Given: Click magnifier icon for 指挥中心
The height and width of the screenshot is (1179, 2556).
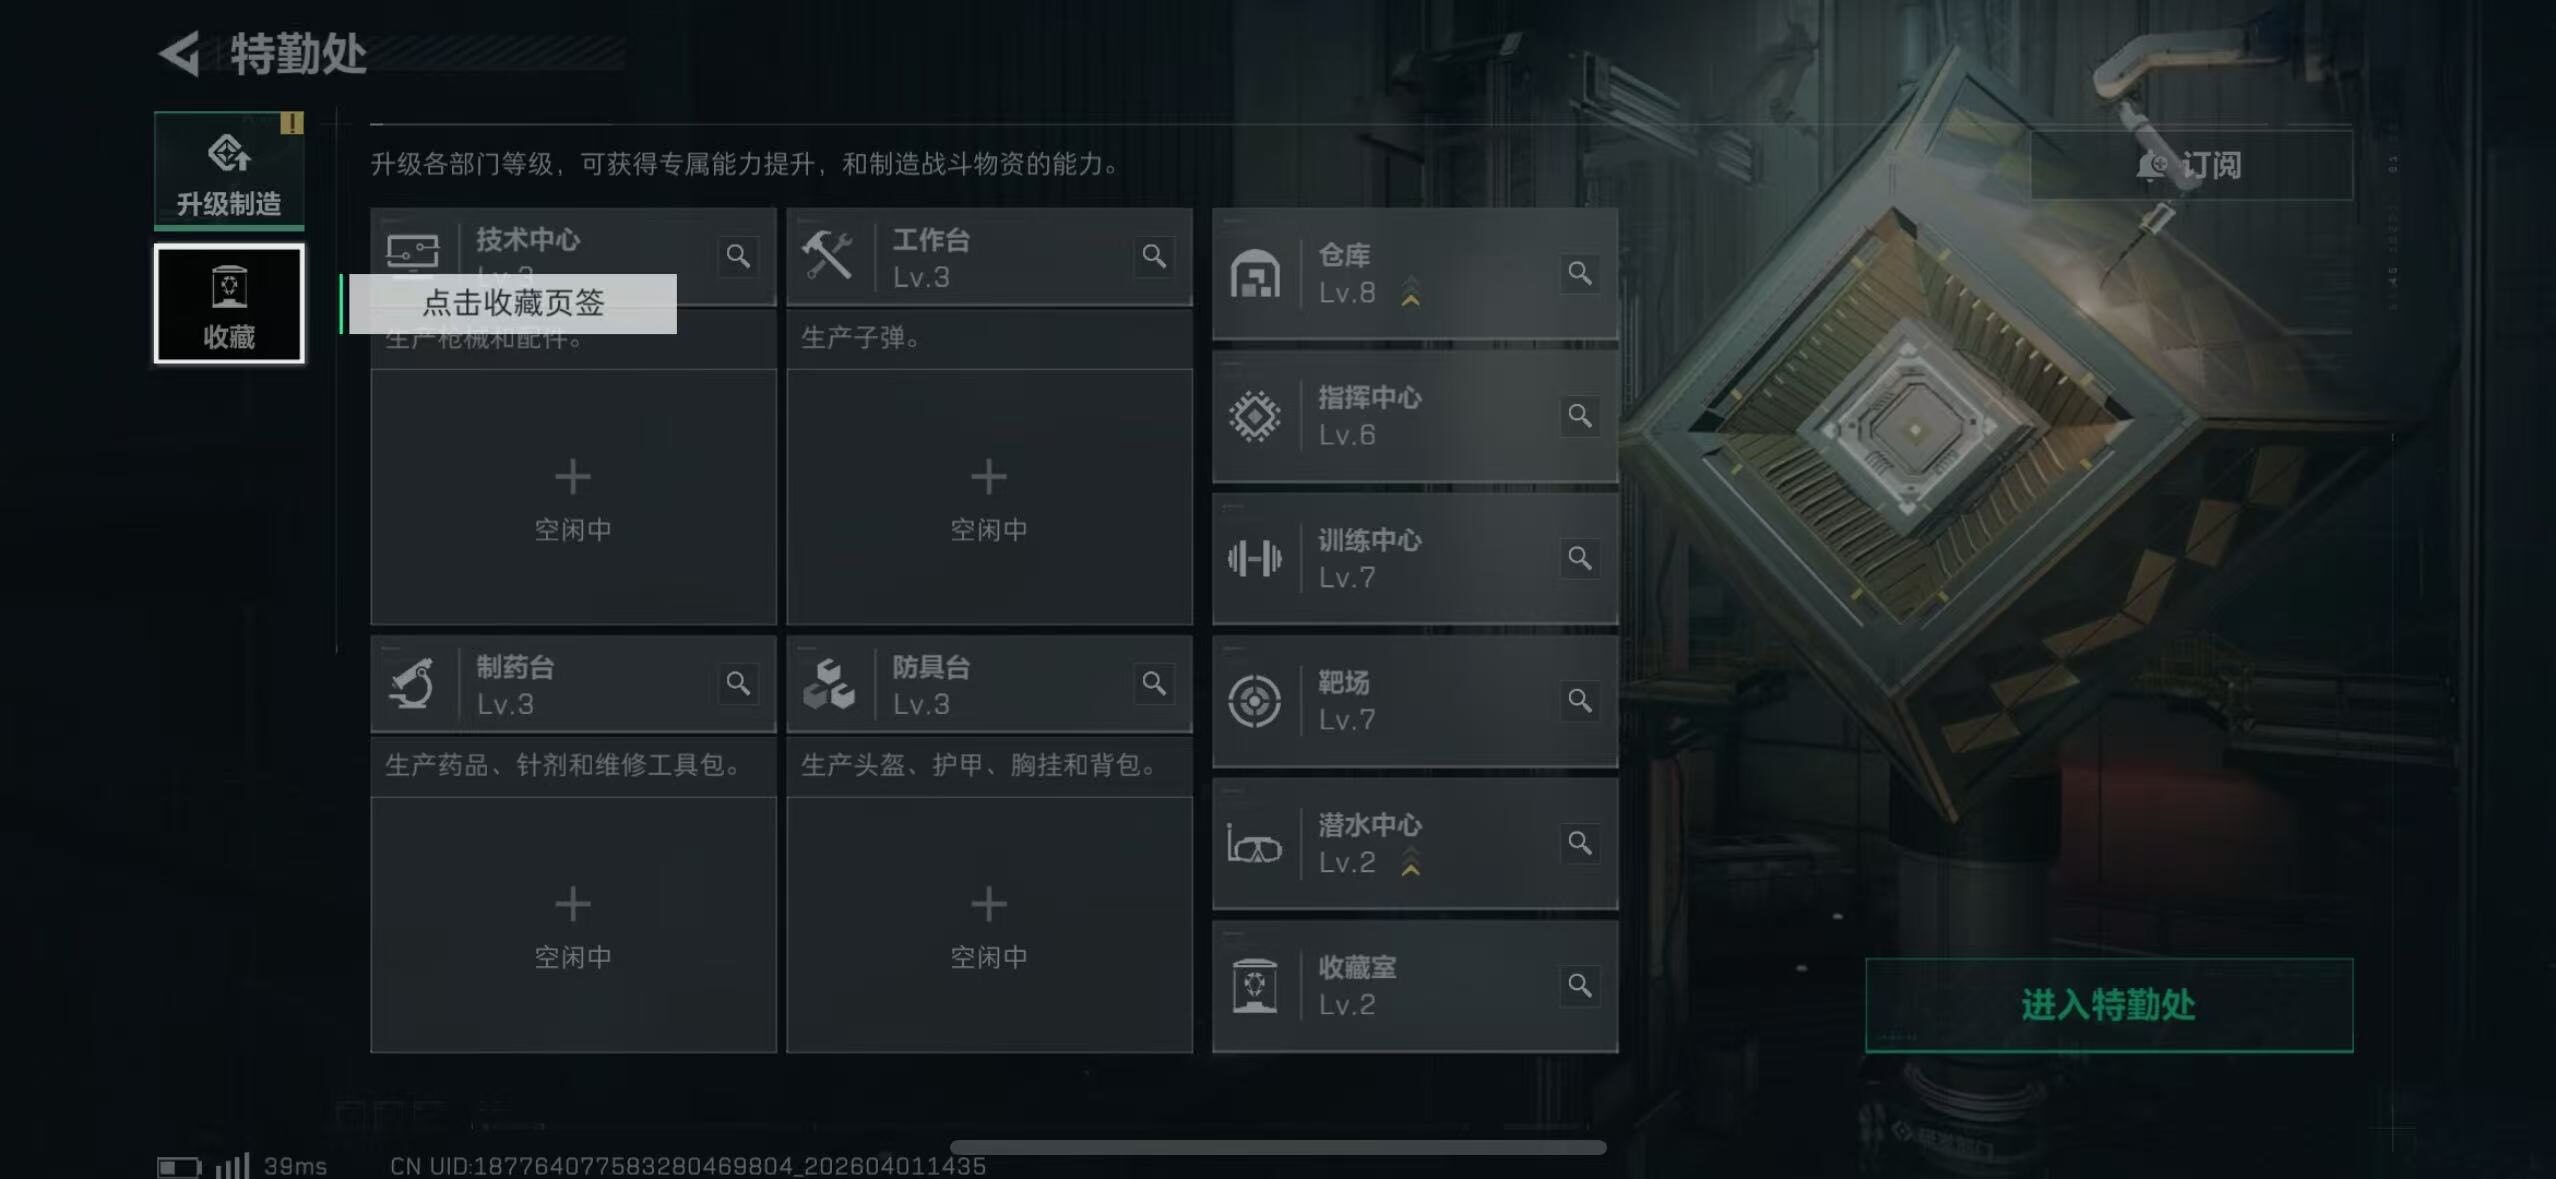Looking at the screenshot, I should (x=1580, y=415).
